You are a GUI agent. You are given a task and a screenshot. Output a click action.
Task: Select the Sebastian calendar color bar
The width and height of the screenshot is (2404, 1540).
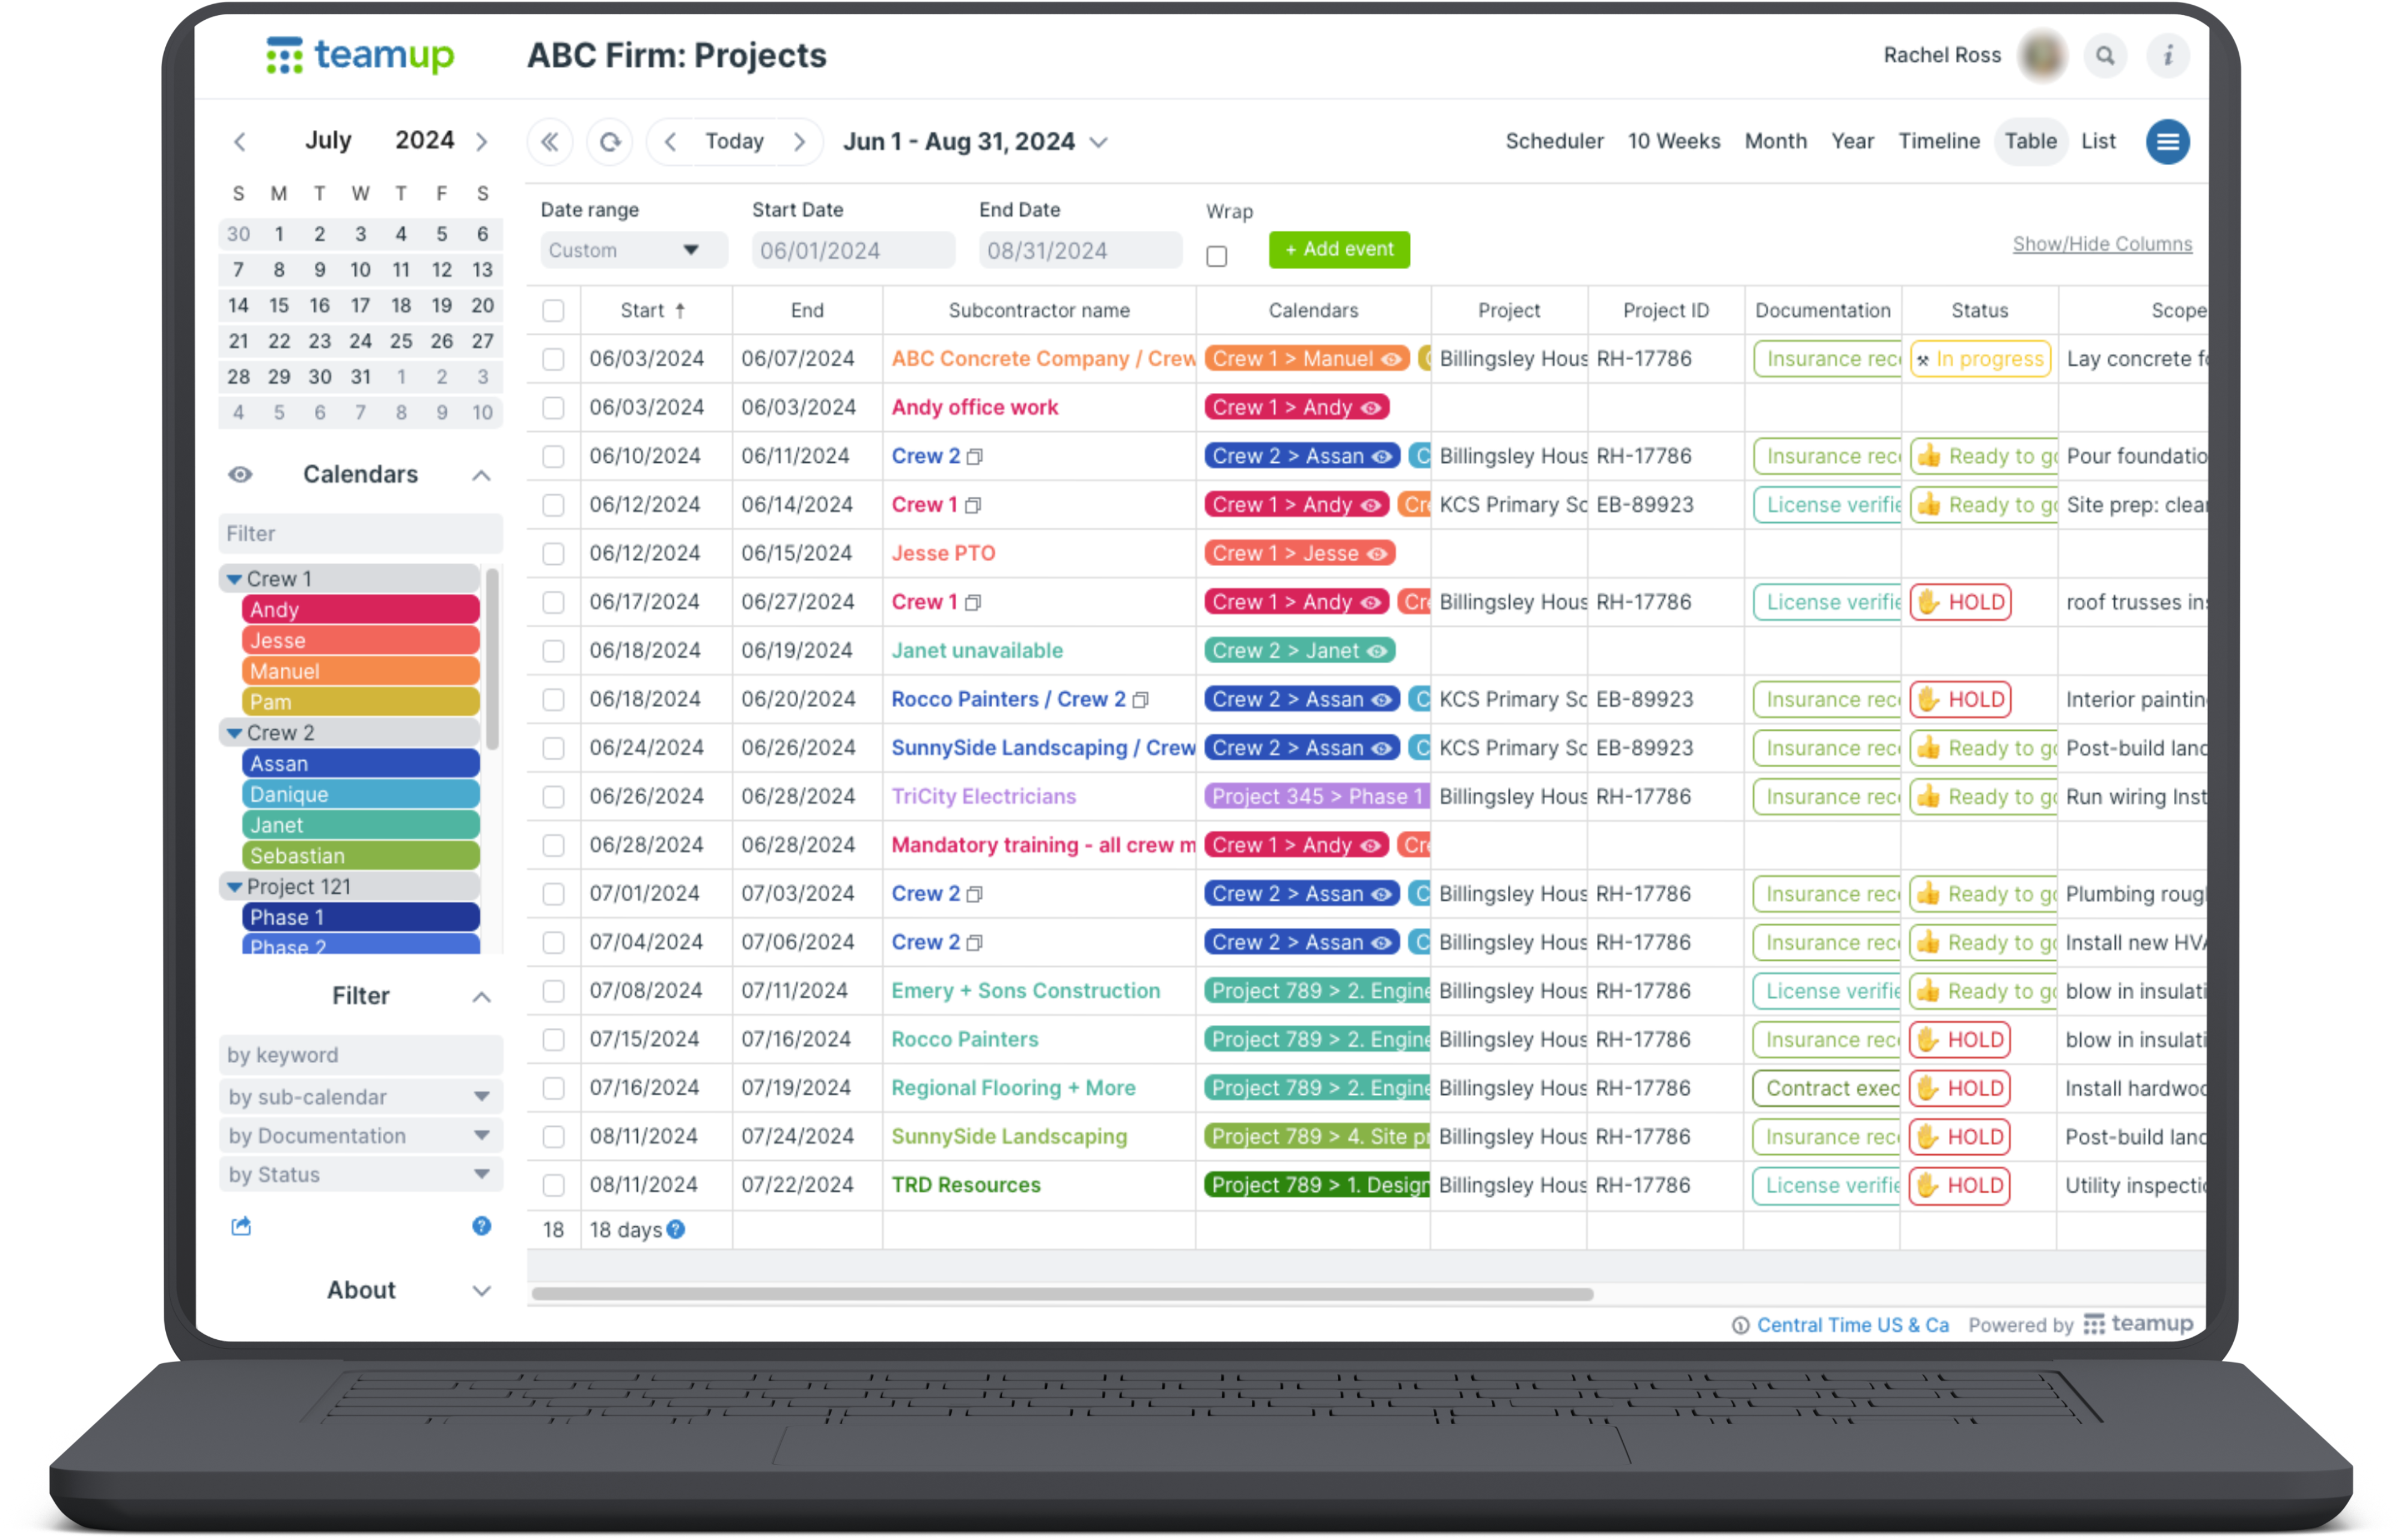point(360,857)
